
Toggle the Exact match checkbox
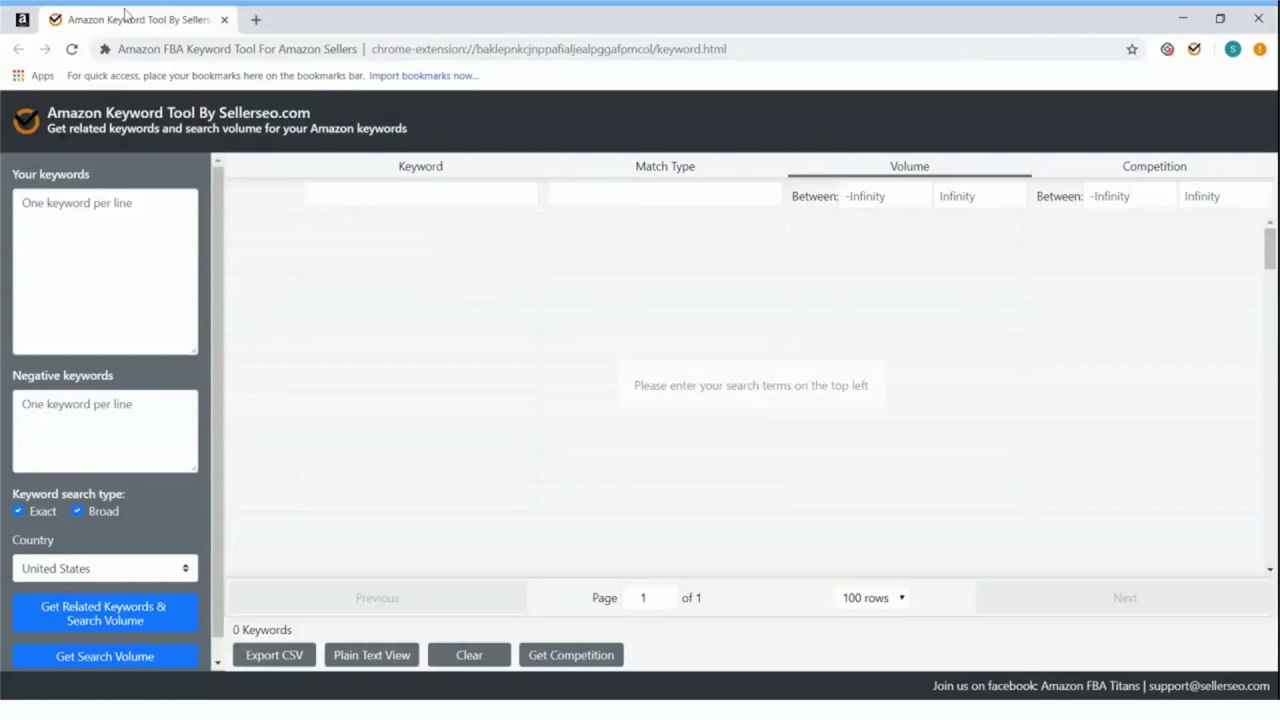[x=18, y=511]
